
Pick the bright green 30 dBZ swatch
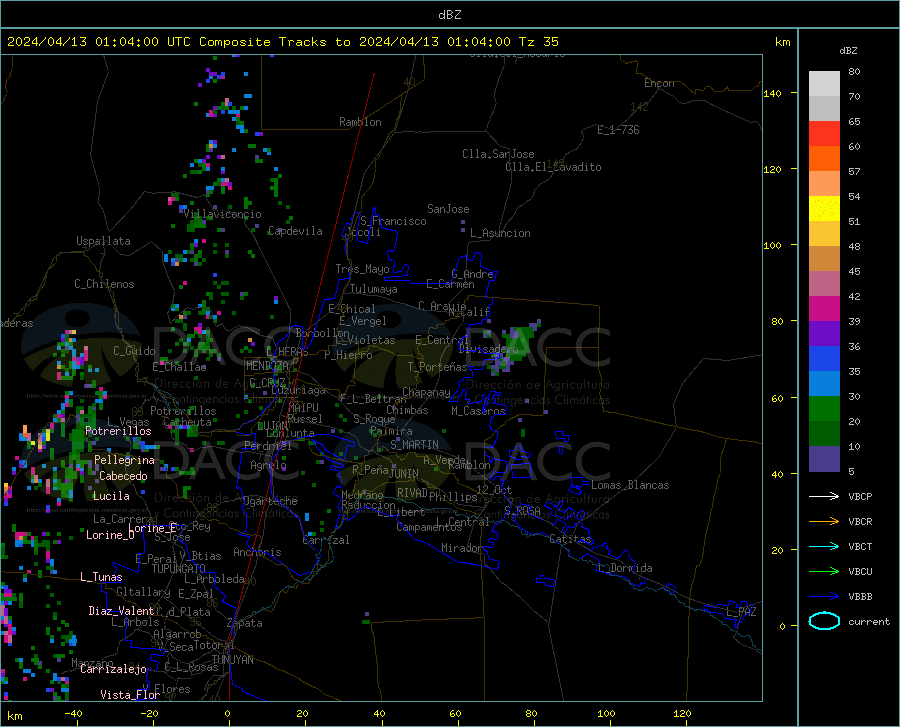[x=824, y=409]
